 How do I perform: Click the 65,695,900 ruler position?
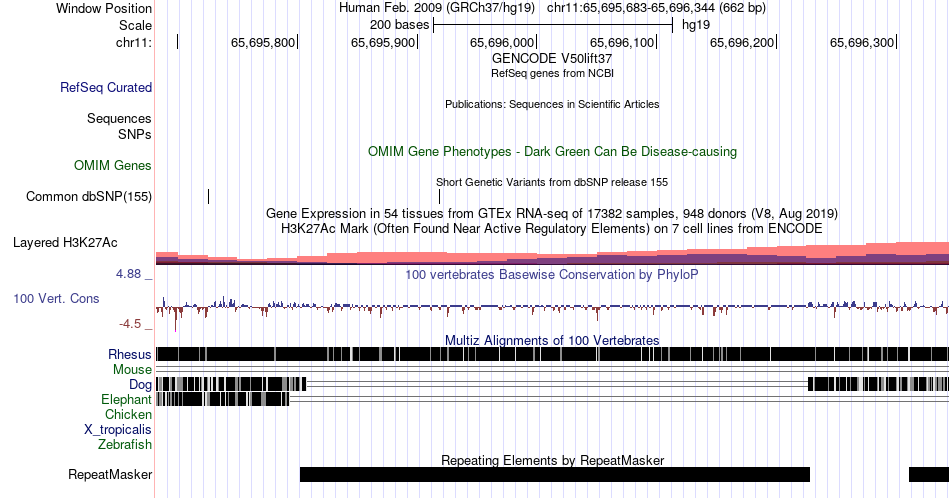click(383, 42)
